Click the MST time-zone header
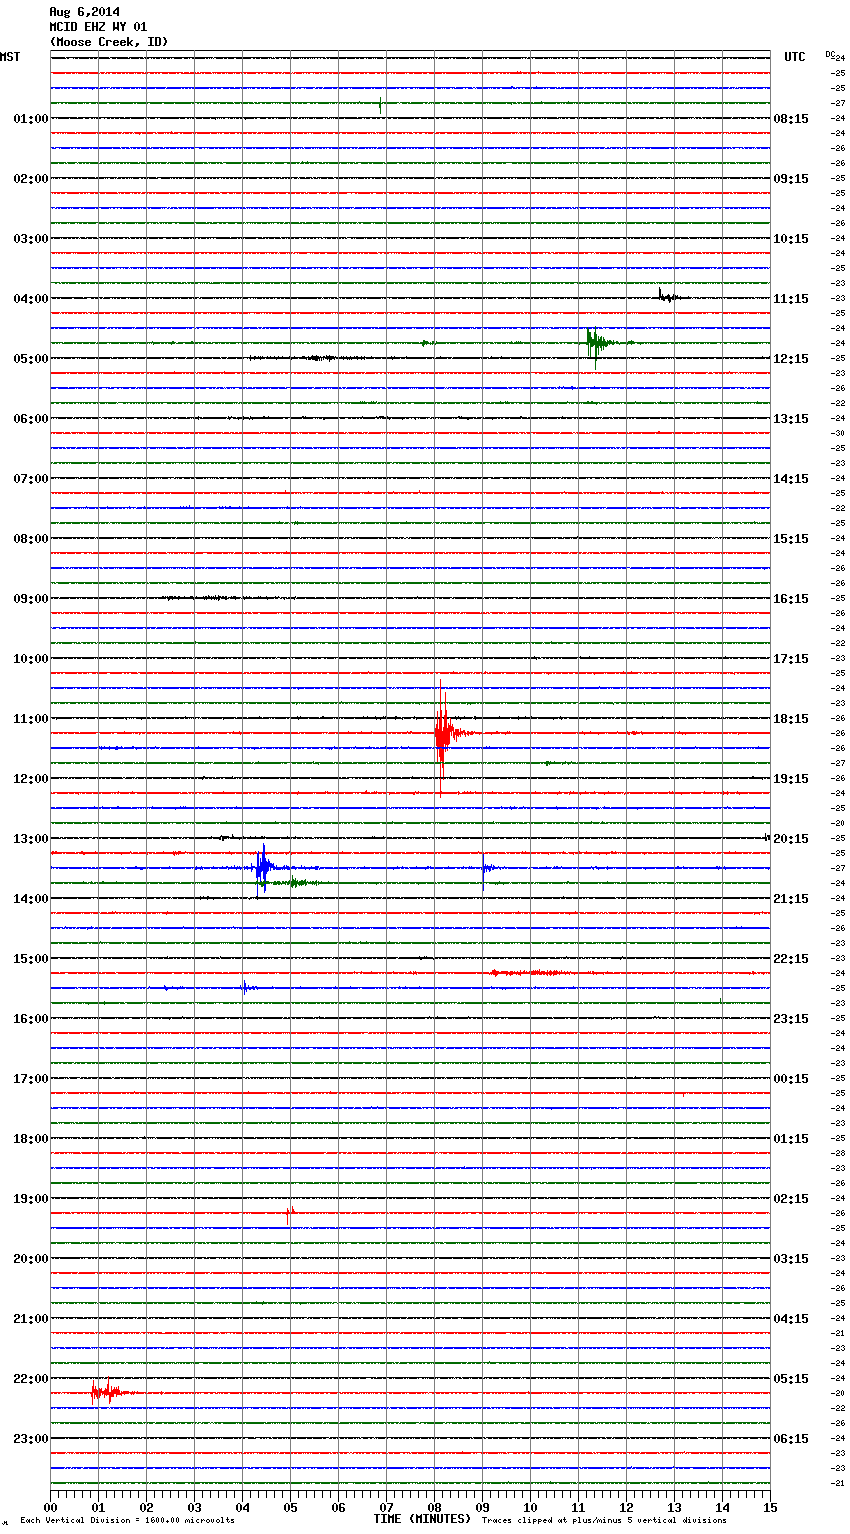This screenshot has width=850, height=1534. click(x=10, y=57)
